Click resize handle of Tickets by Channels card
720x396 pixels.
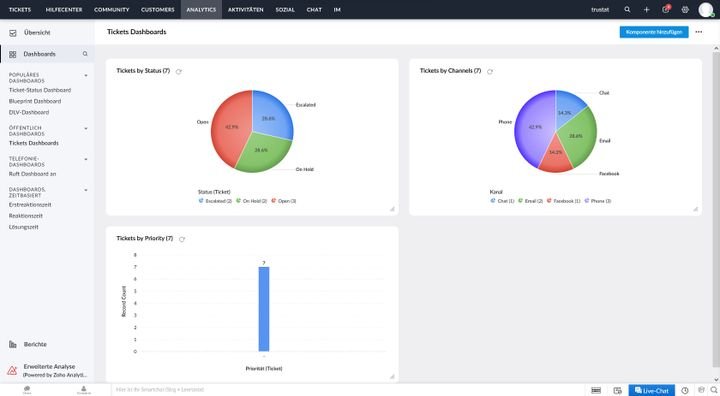coord(695,209)
